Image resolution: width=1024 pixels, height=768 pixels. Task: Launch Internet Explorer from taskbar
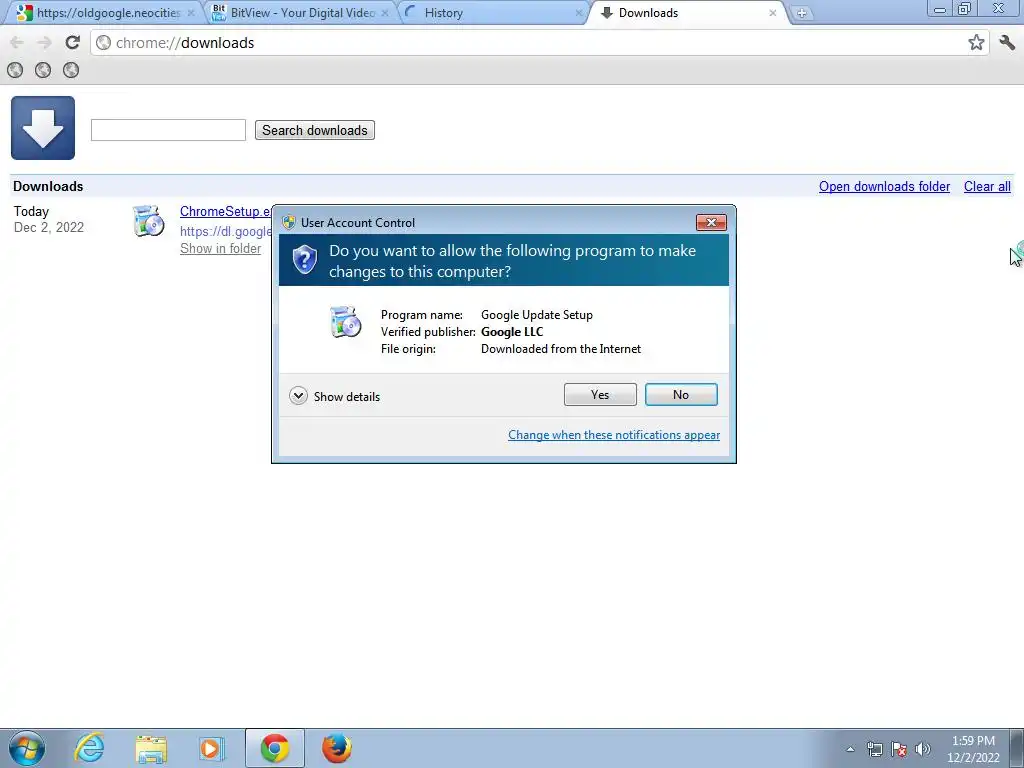point(89,748)
